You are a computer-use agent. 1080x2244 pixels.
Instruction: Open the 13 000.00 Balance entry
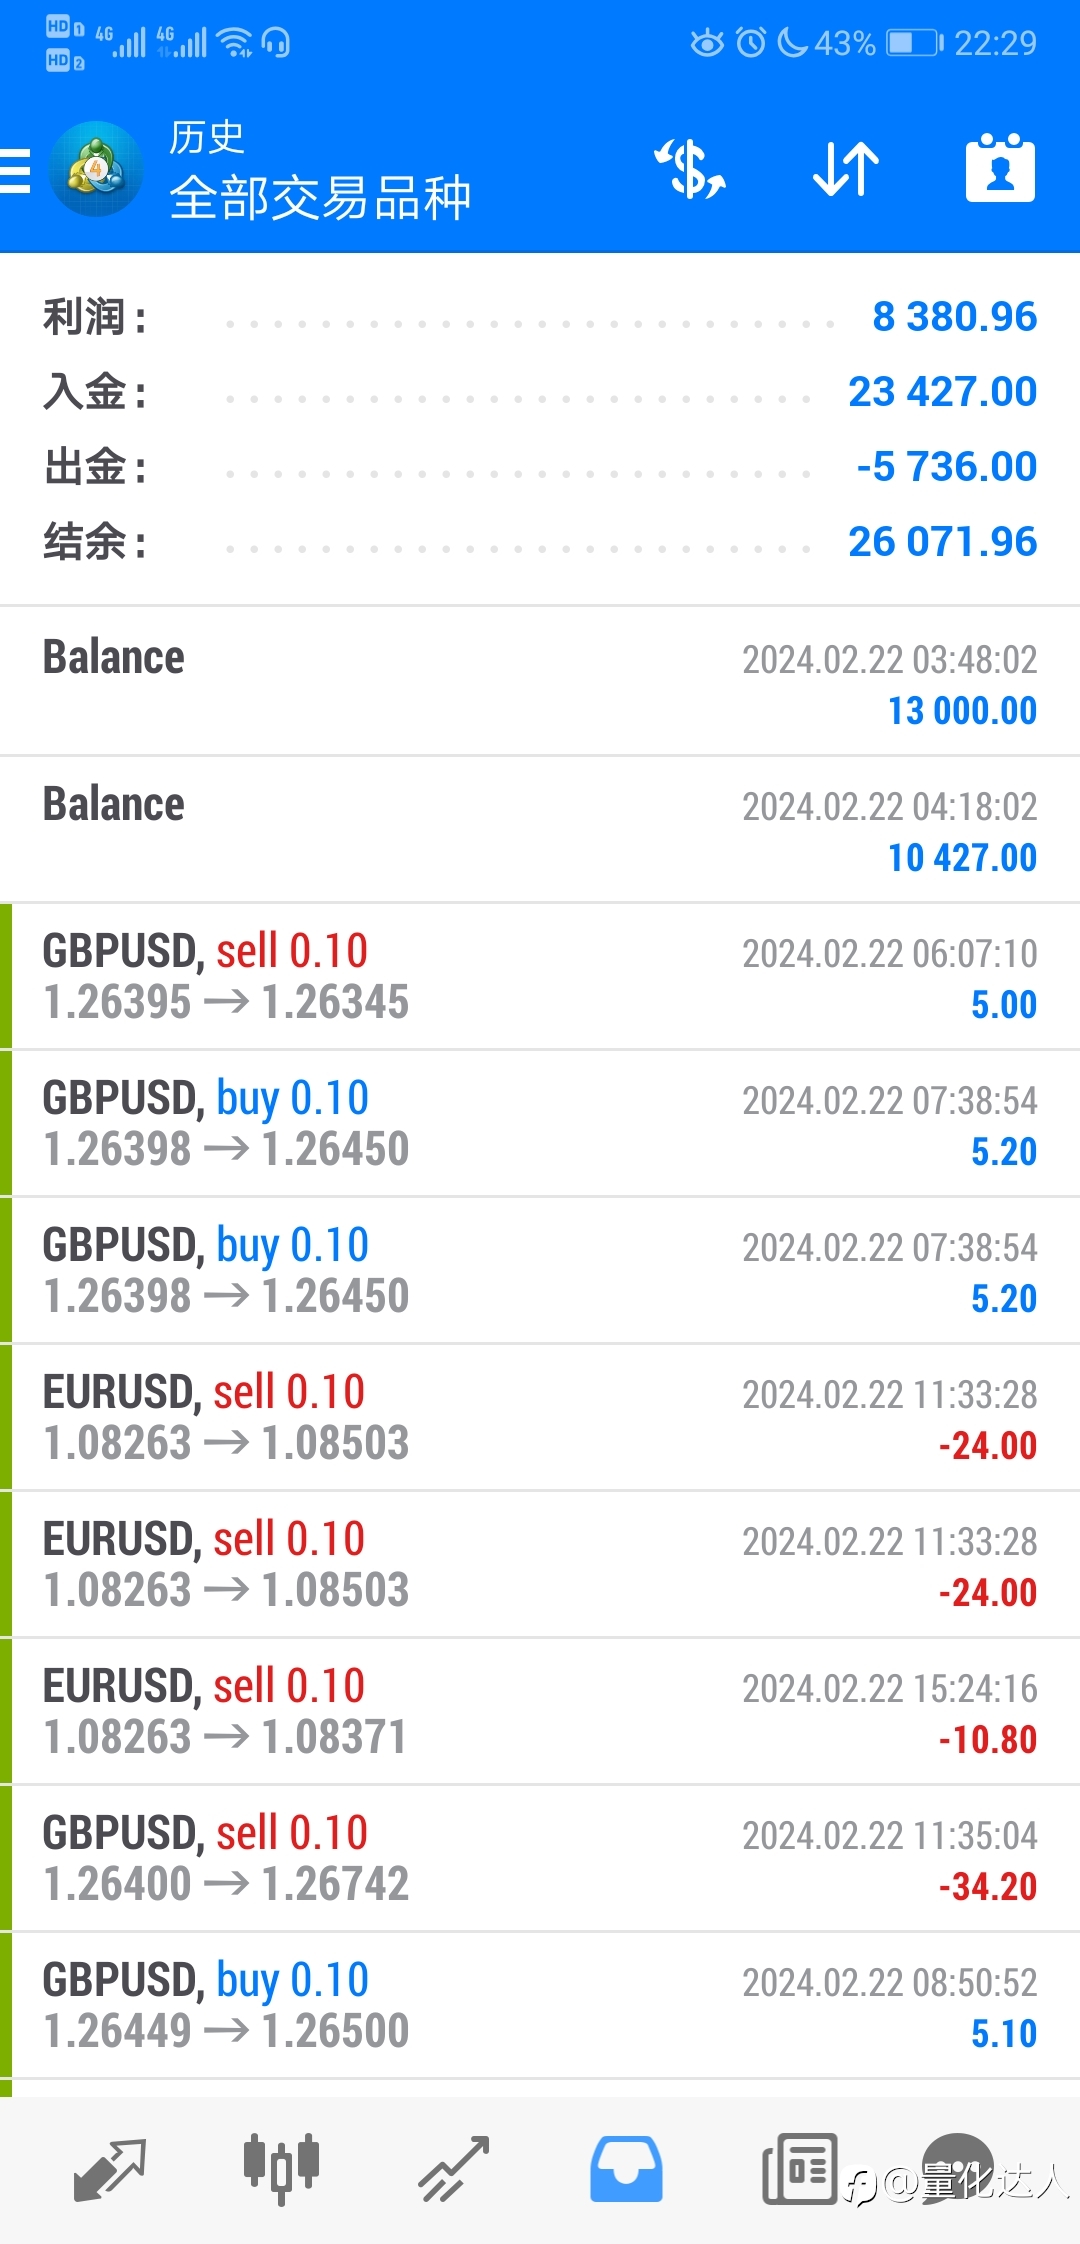coord(540,682)
